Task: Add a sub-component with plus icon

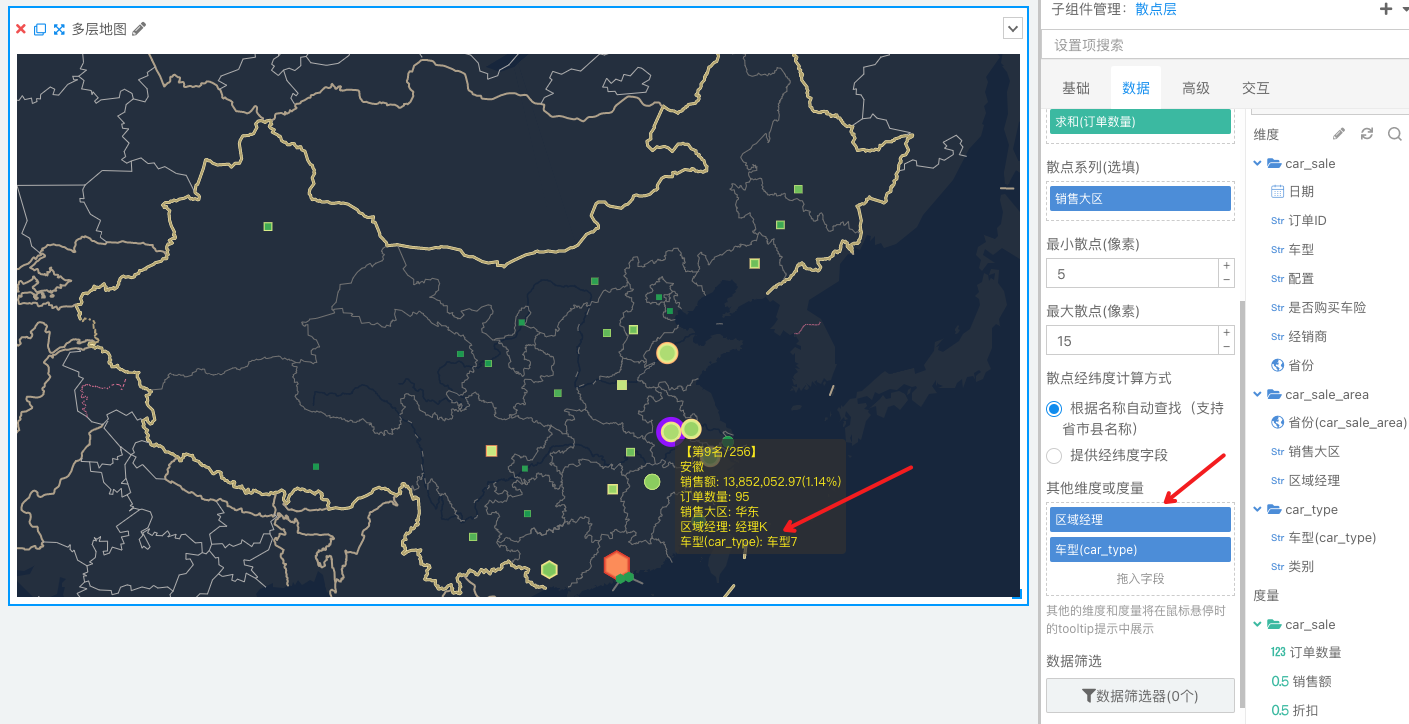Action: pos(1386,9)
